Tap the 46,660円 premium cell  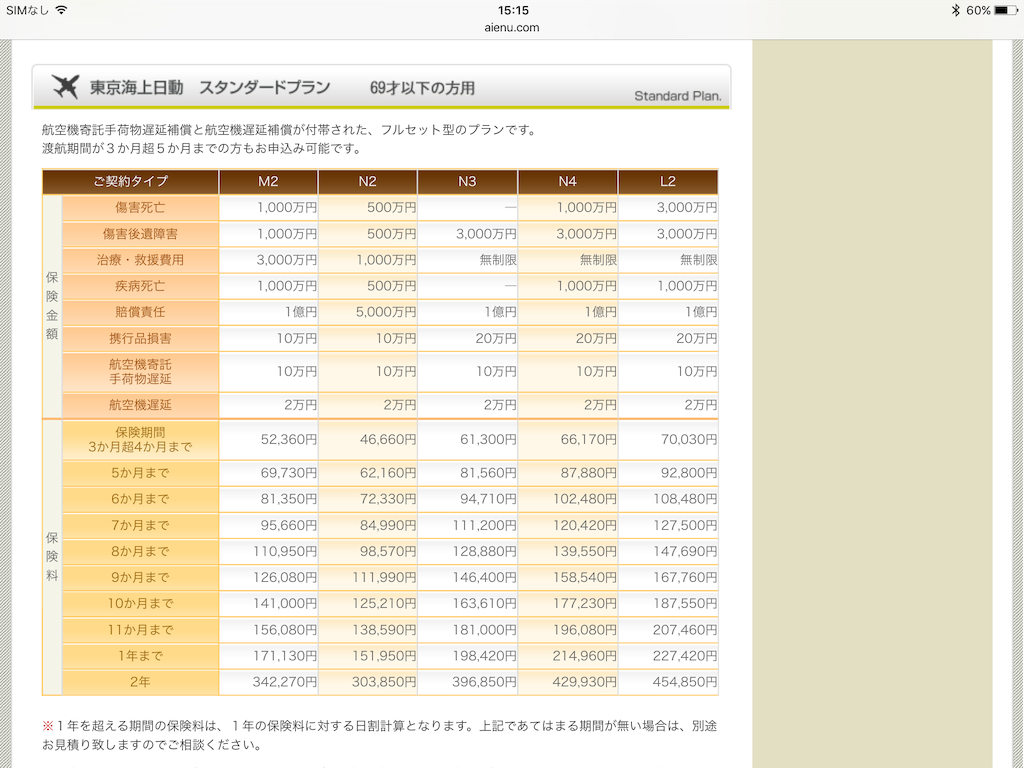click(368, 440)
